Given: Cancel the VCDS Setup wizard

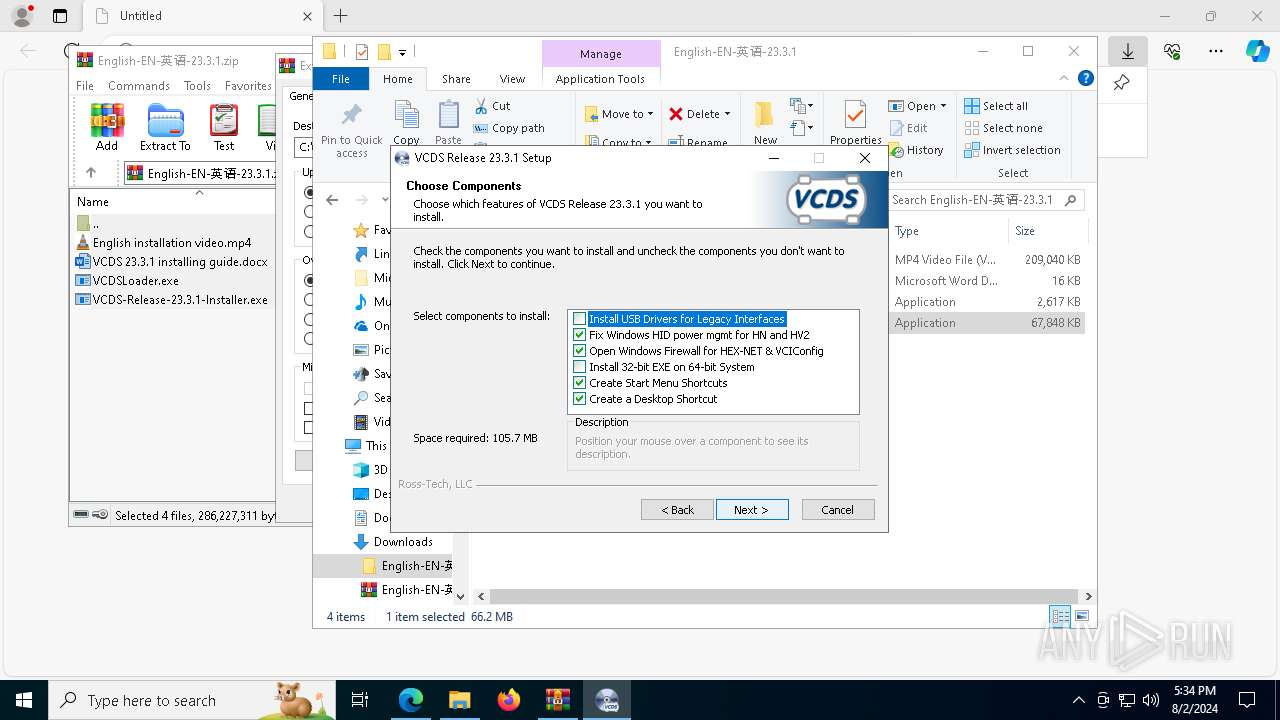Looking at the screenshot, I should pyautogui.click(x=838, y=510).
